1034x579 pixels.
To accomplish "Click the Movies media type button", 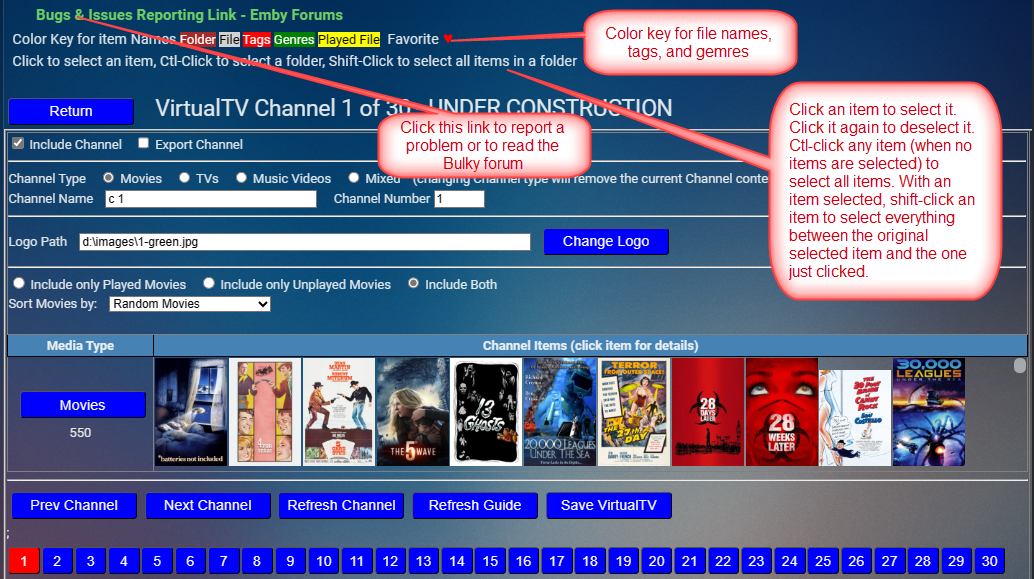I will 83,405.
